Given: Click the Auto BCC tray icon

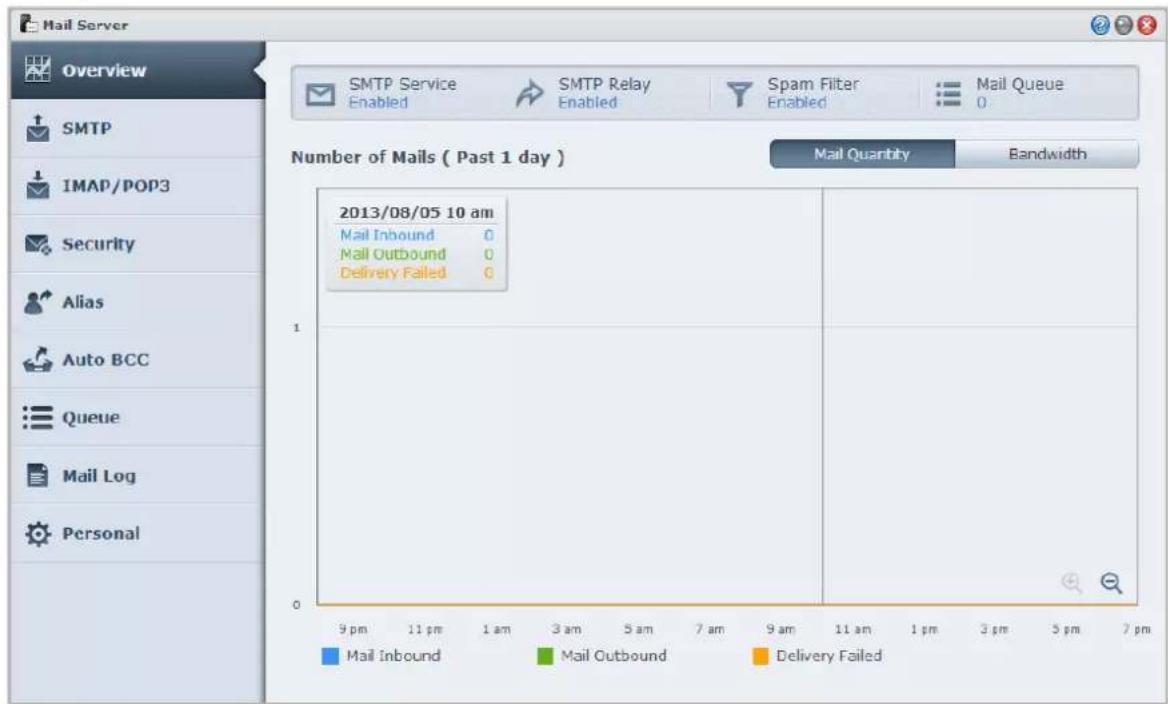Looking at the screenshot, I should [38, 360].
